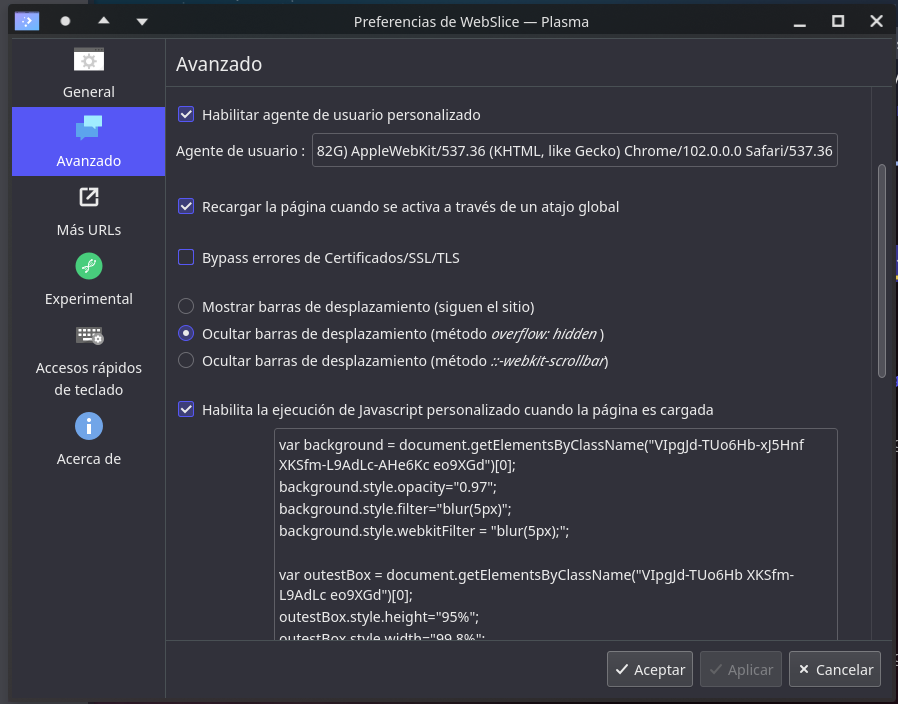
Task: Click the 'var background' code line
Action: pos(542,455)
